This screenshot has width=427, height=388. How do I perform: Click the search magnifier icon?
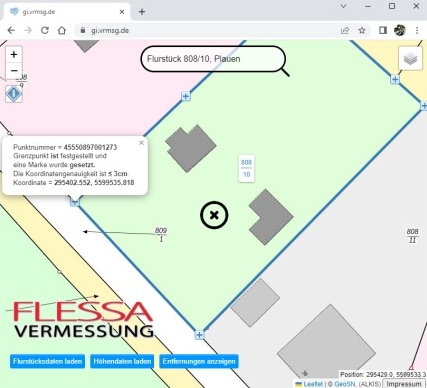tap(285, 72)
